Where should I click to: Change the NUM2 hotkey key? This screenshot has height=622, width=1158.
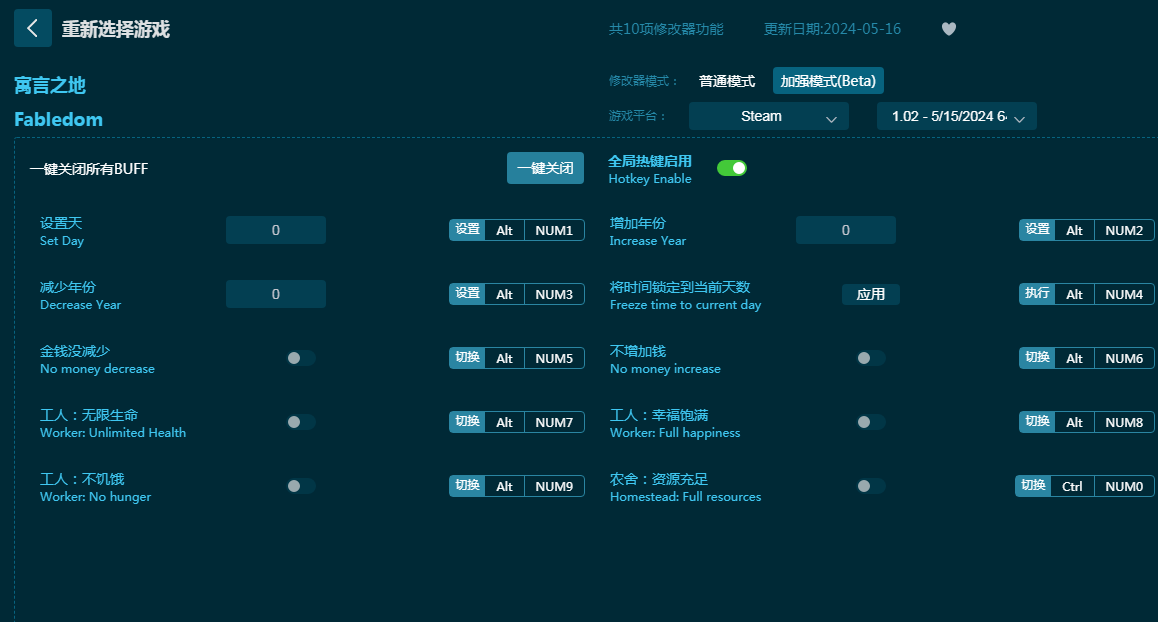[x=1124, y=230]
